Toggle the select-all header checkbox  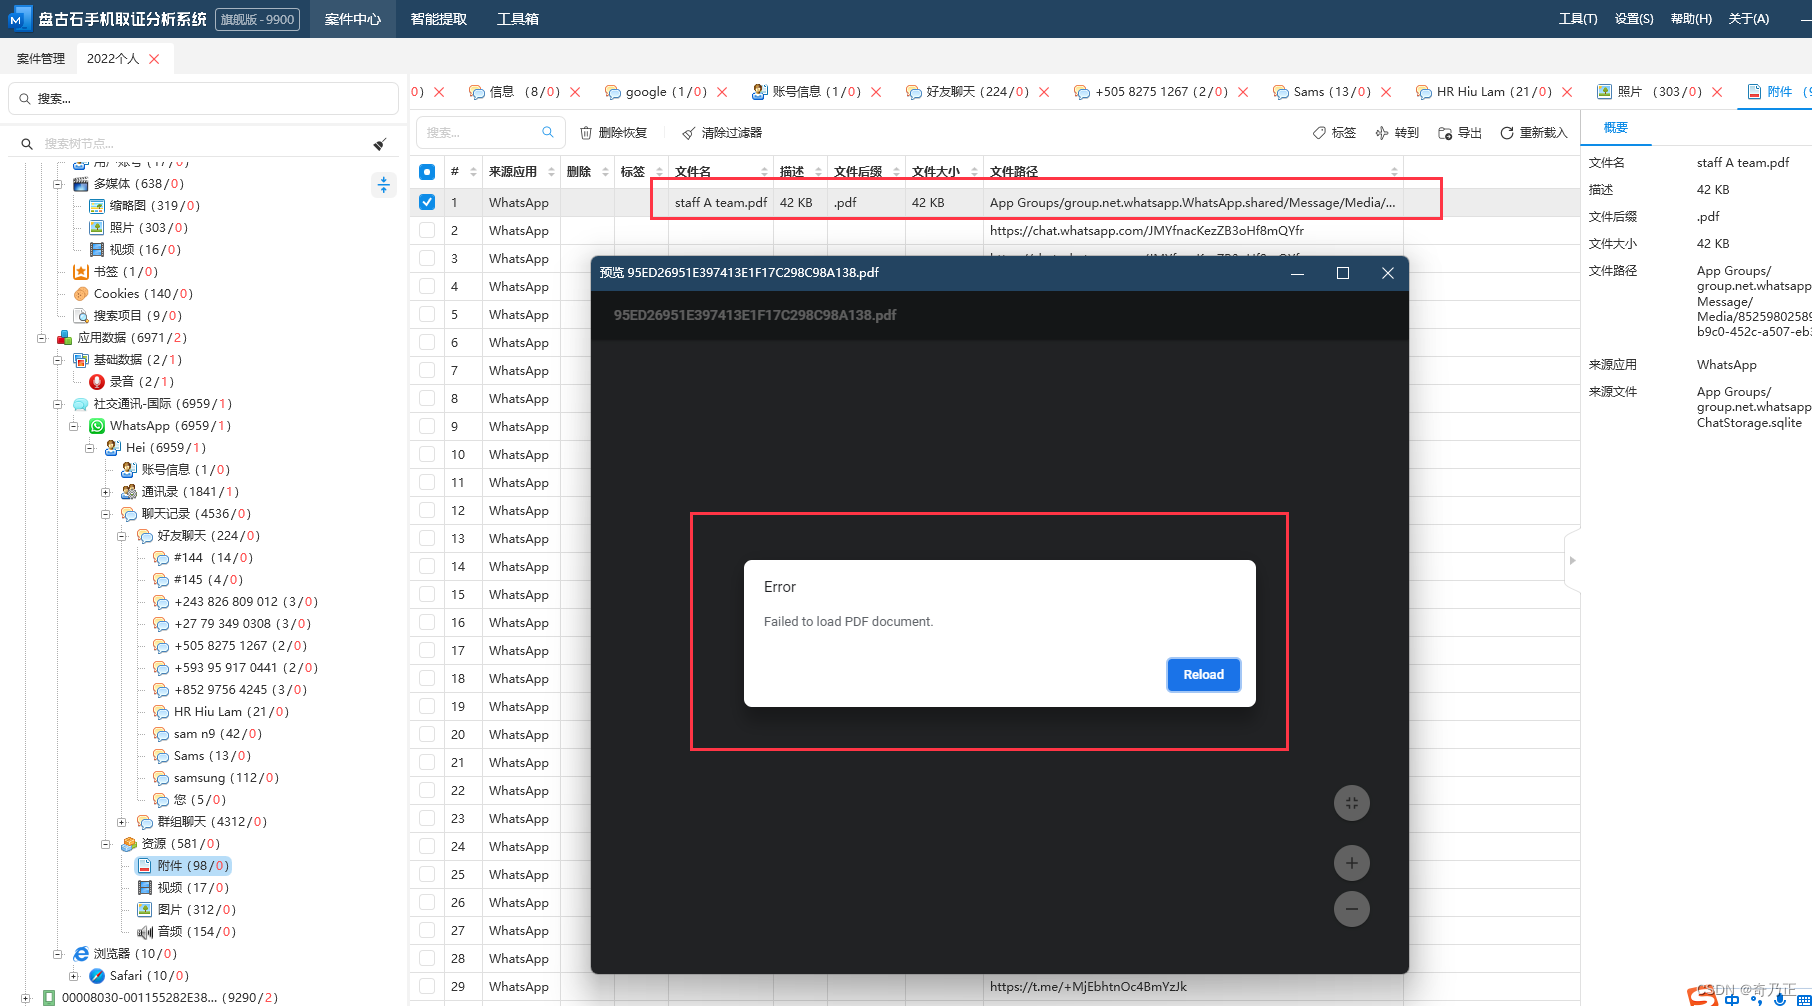(x=427, y=172)
